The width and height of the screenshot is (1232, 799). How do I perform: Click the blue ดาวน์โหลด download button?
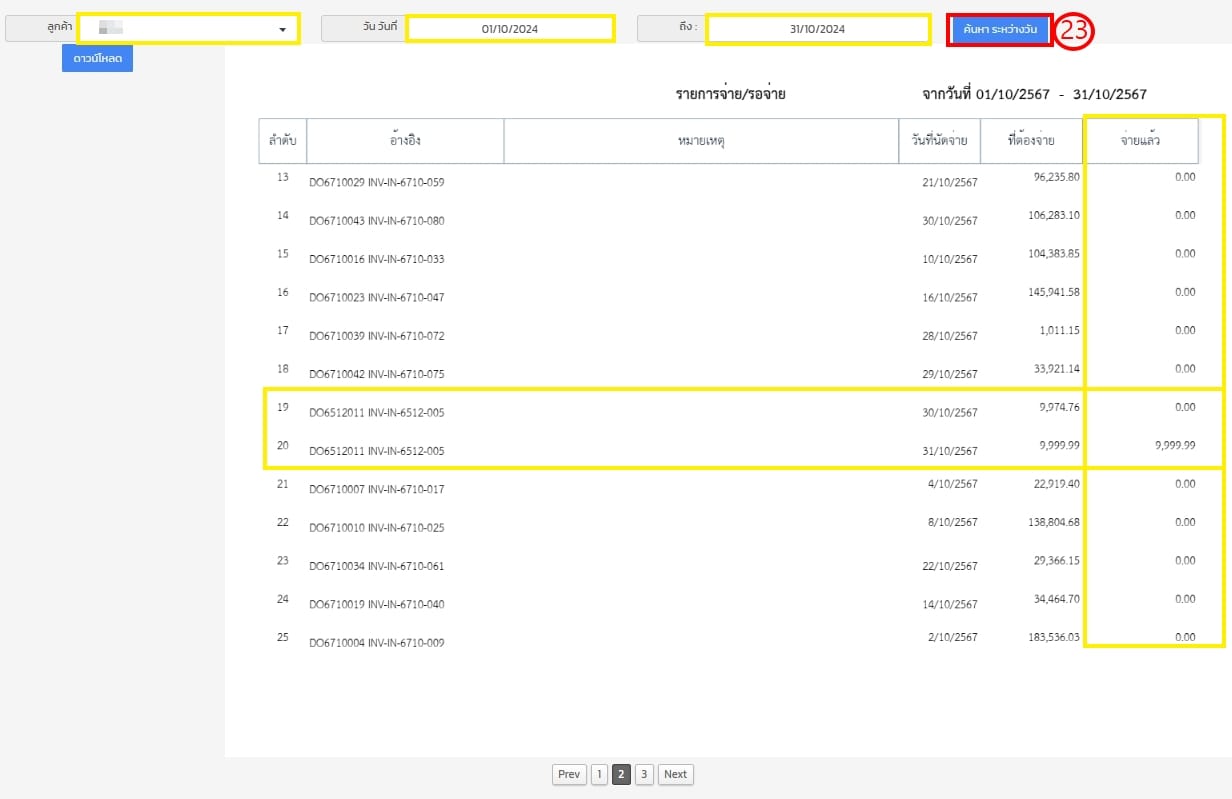pyautogui.click(x=97, y=59)
